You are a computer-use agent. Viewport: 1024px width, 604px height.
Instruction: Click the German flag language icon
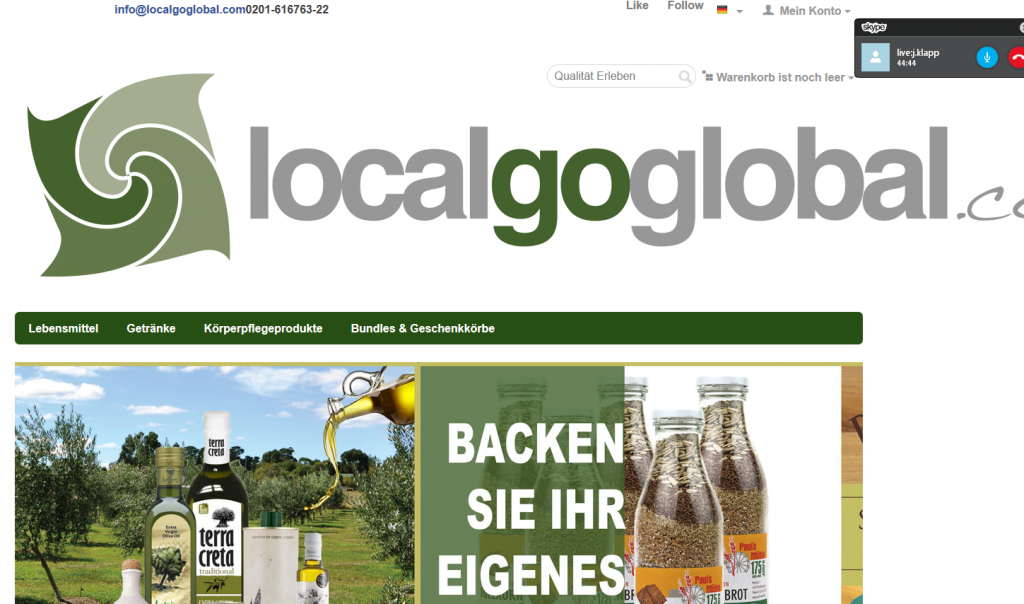coord(722,10)
